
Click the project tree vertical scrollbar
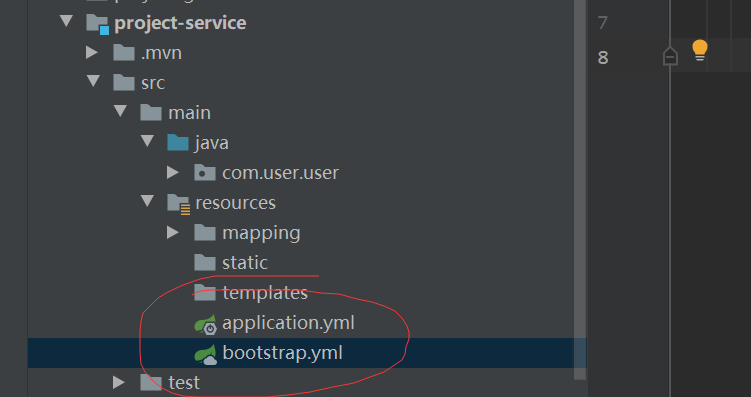click(580, 189)
